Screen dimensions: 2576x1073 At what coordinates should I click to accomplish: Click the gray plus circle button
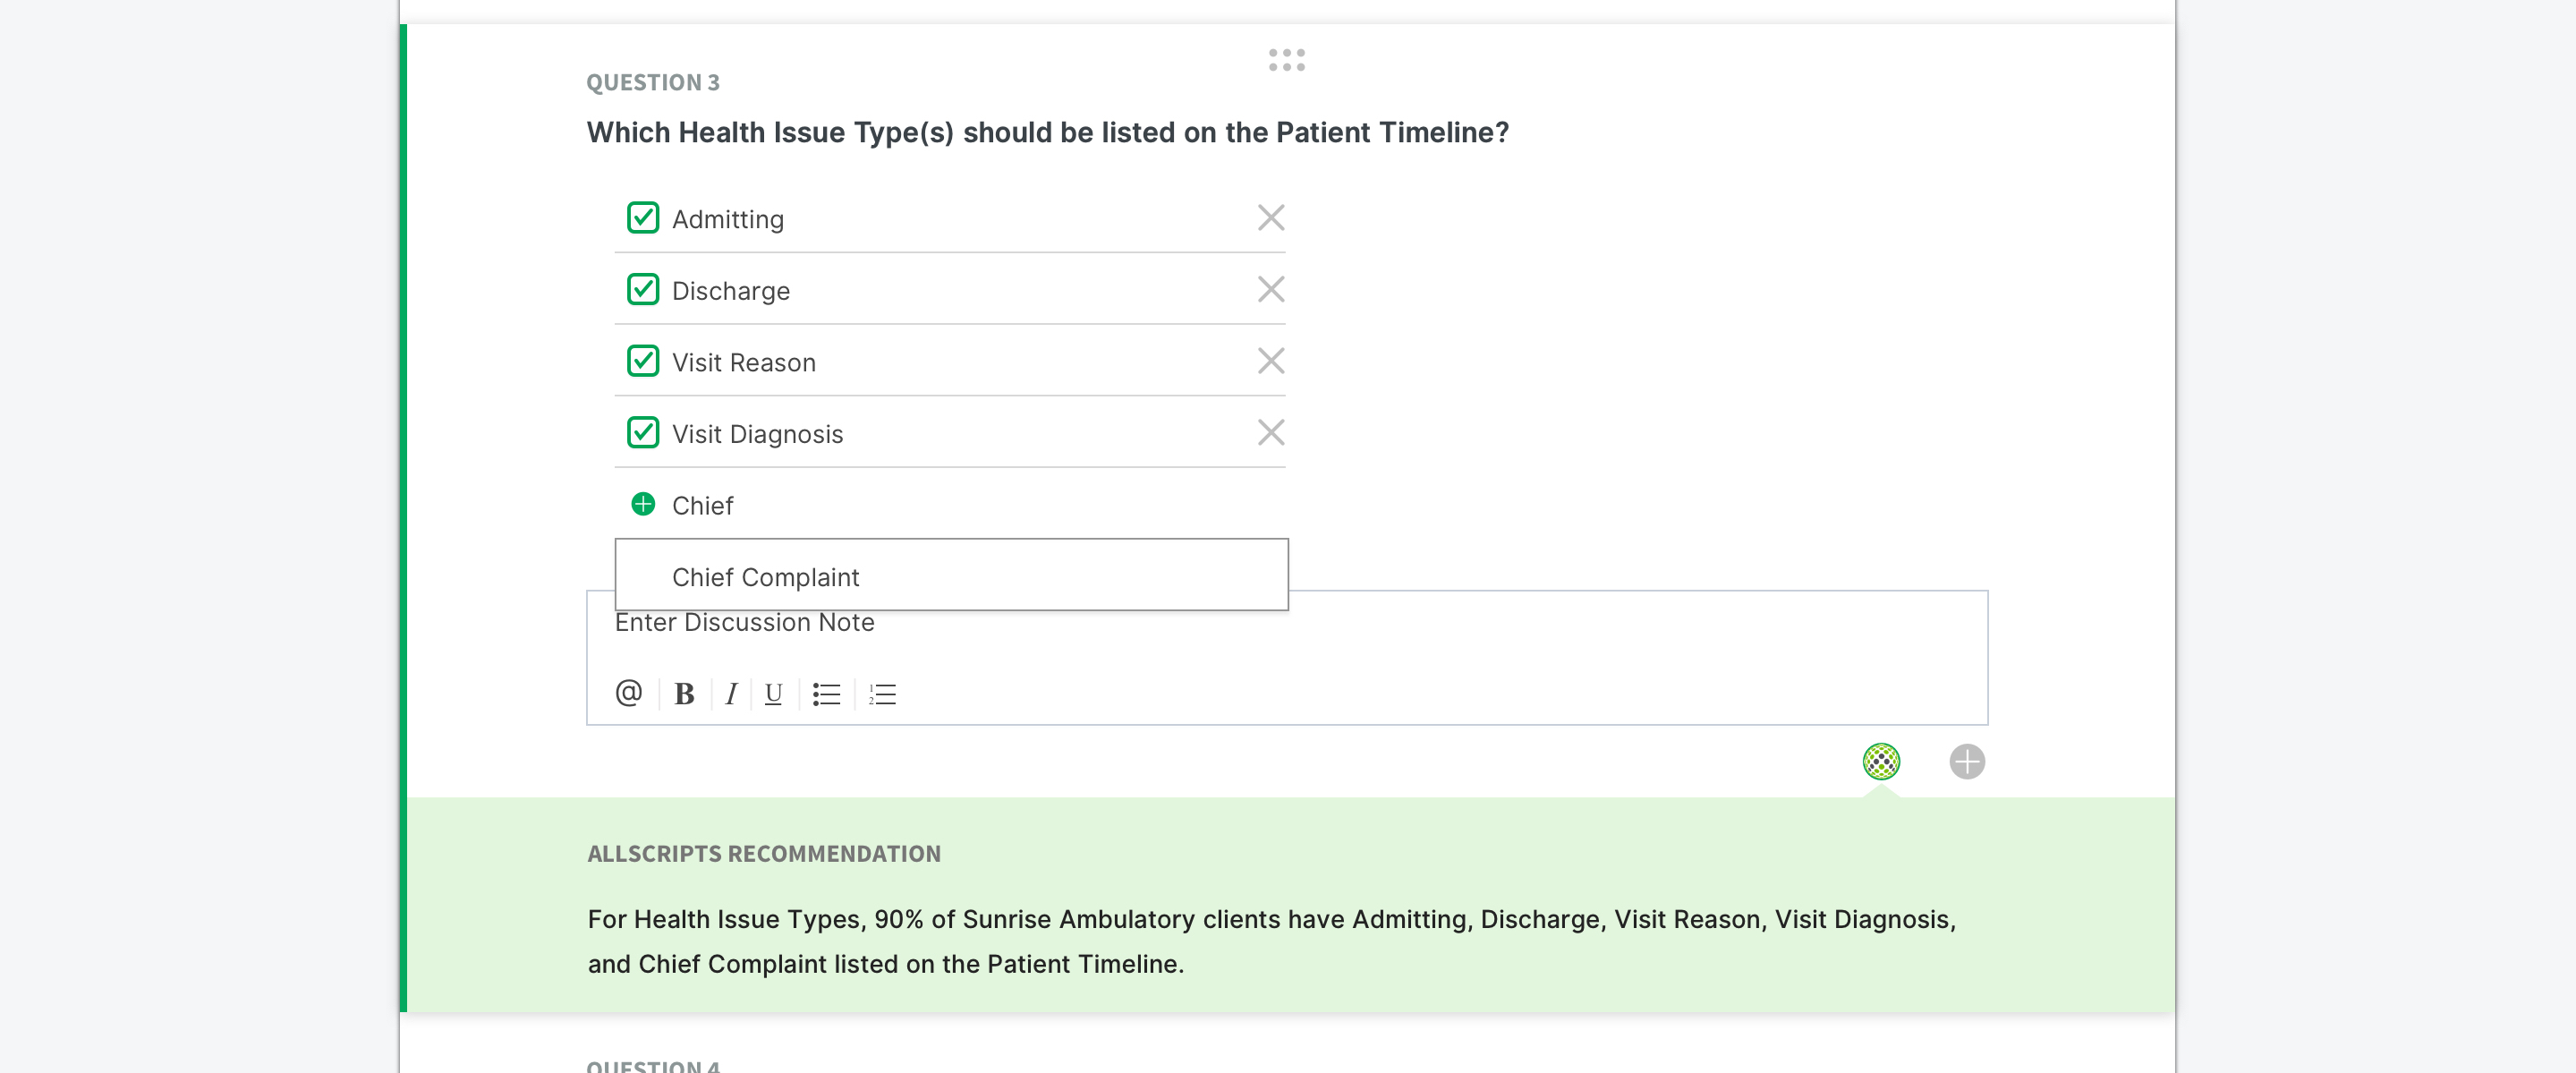tap(1966, 762)
